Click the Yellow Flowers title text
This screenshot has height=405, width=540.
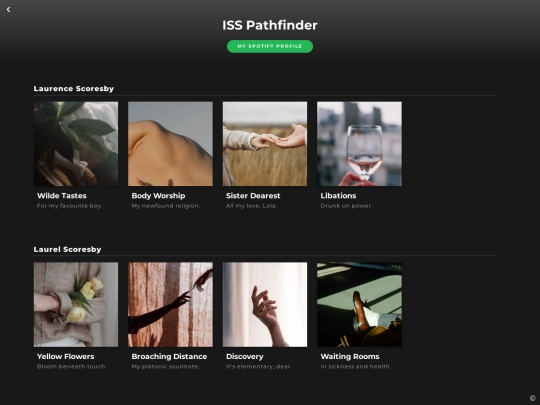(x=65, y=356)
